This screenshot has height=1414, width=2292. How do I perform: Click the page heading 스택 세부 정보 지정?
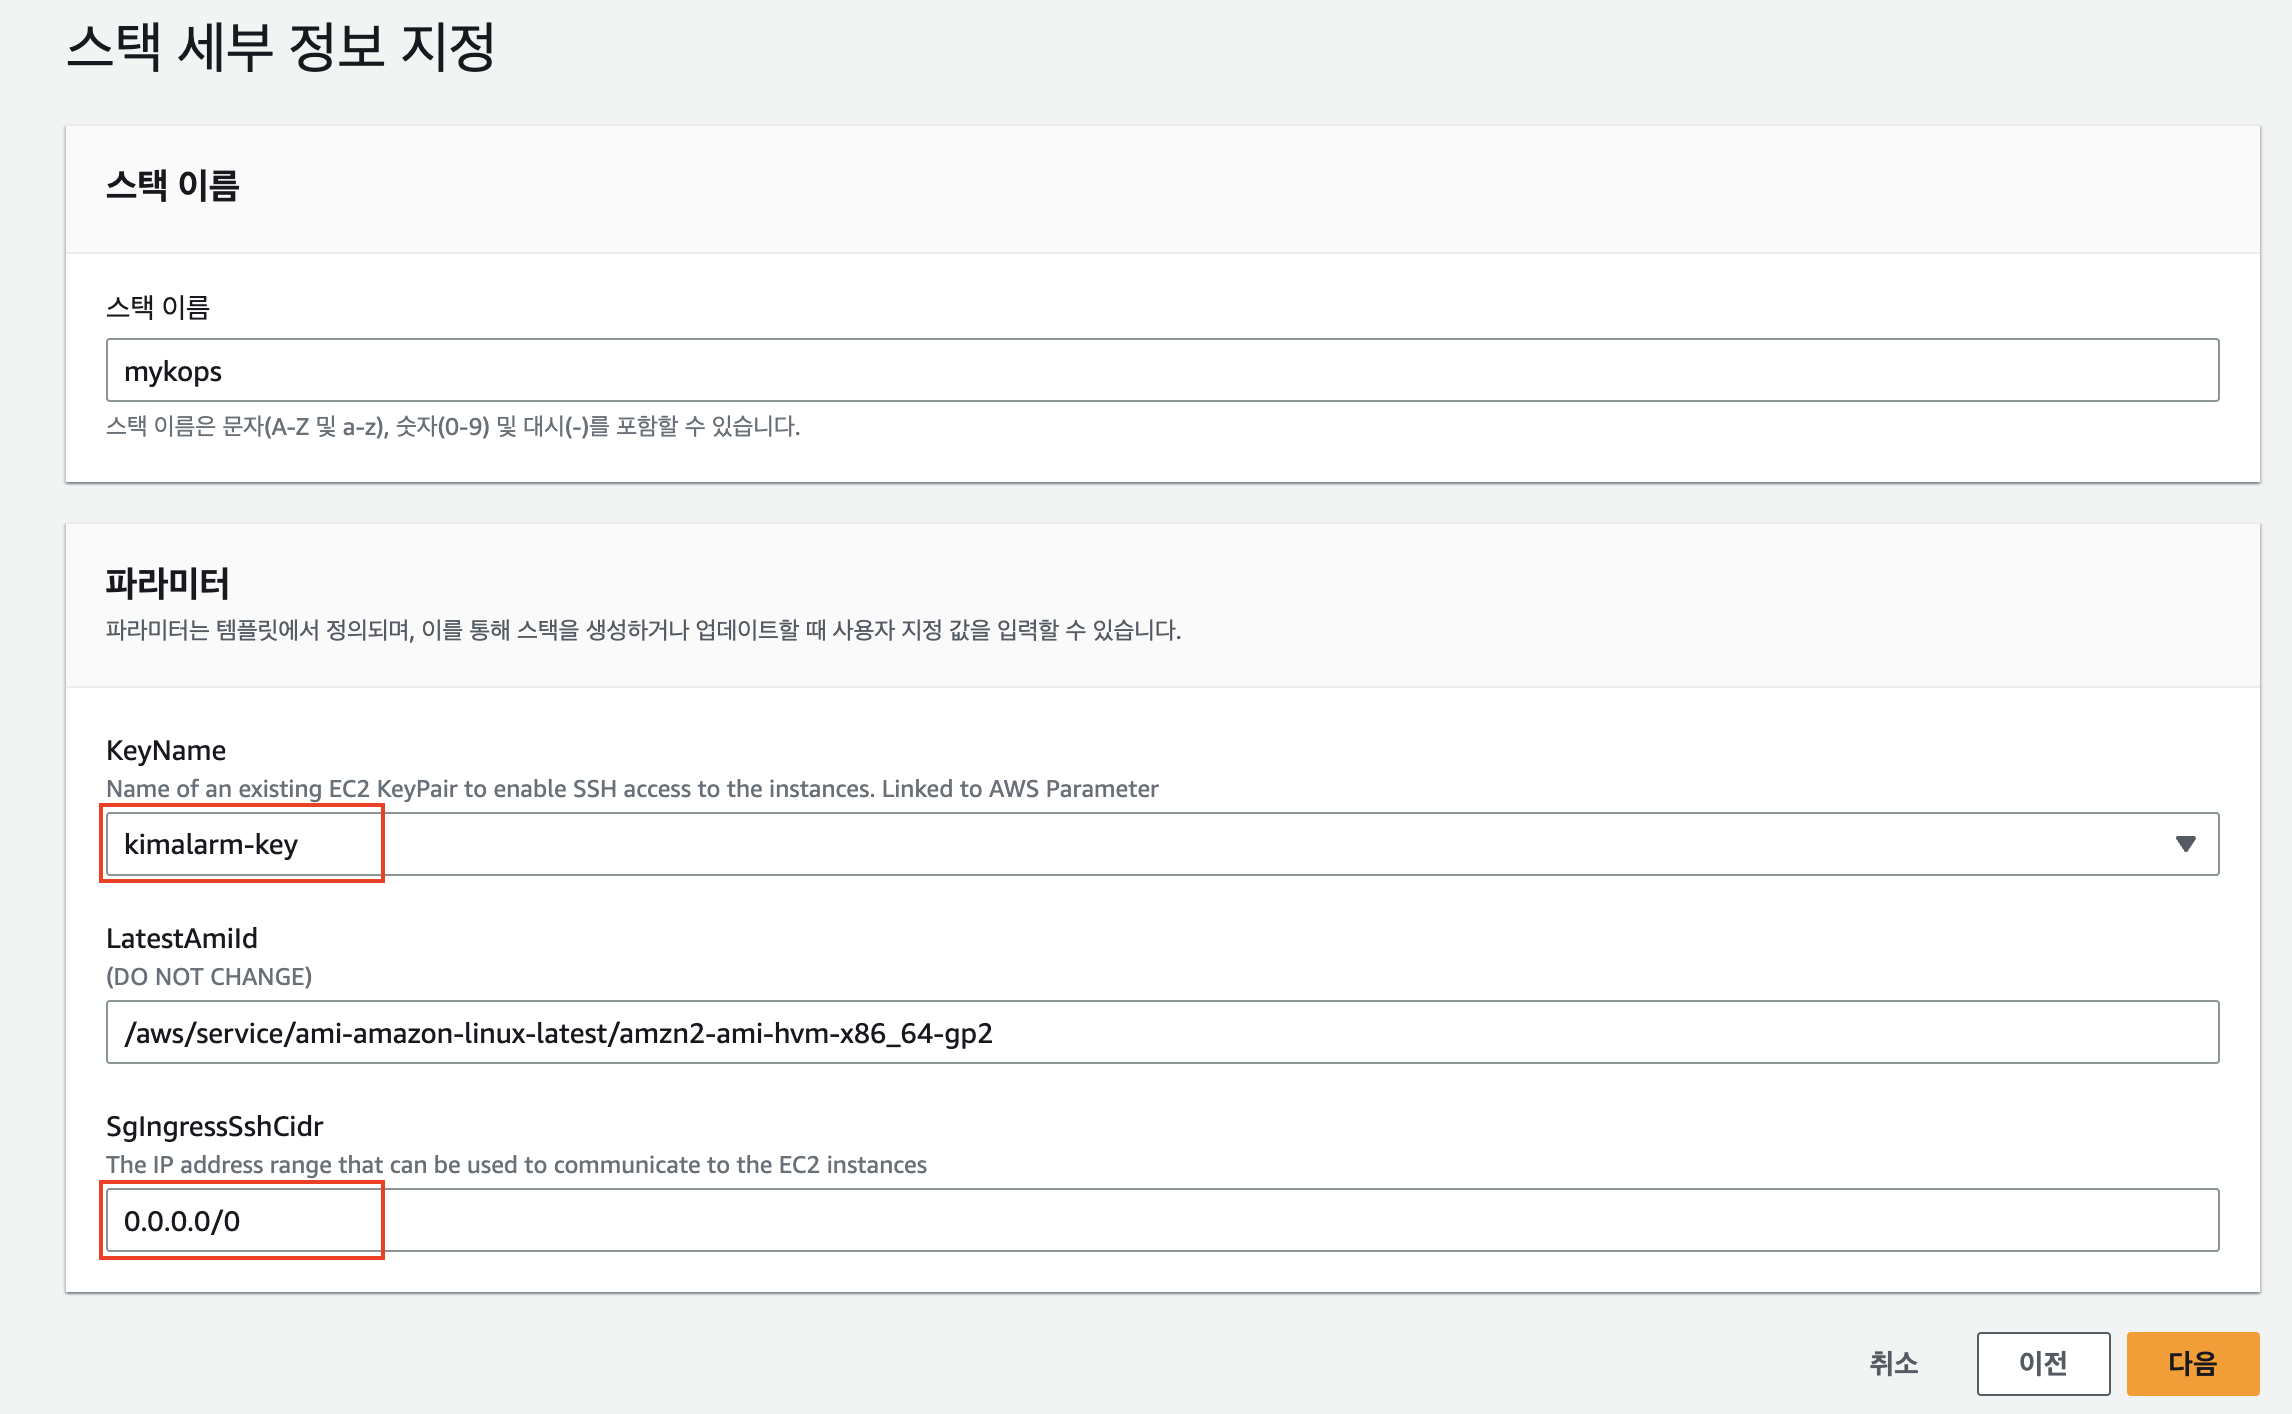281,47
